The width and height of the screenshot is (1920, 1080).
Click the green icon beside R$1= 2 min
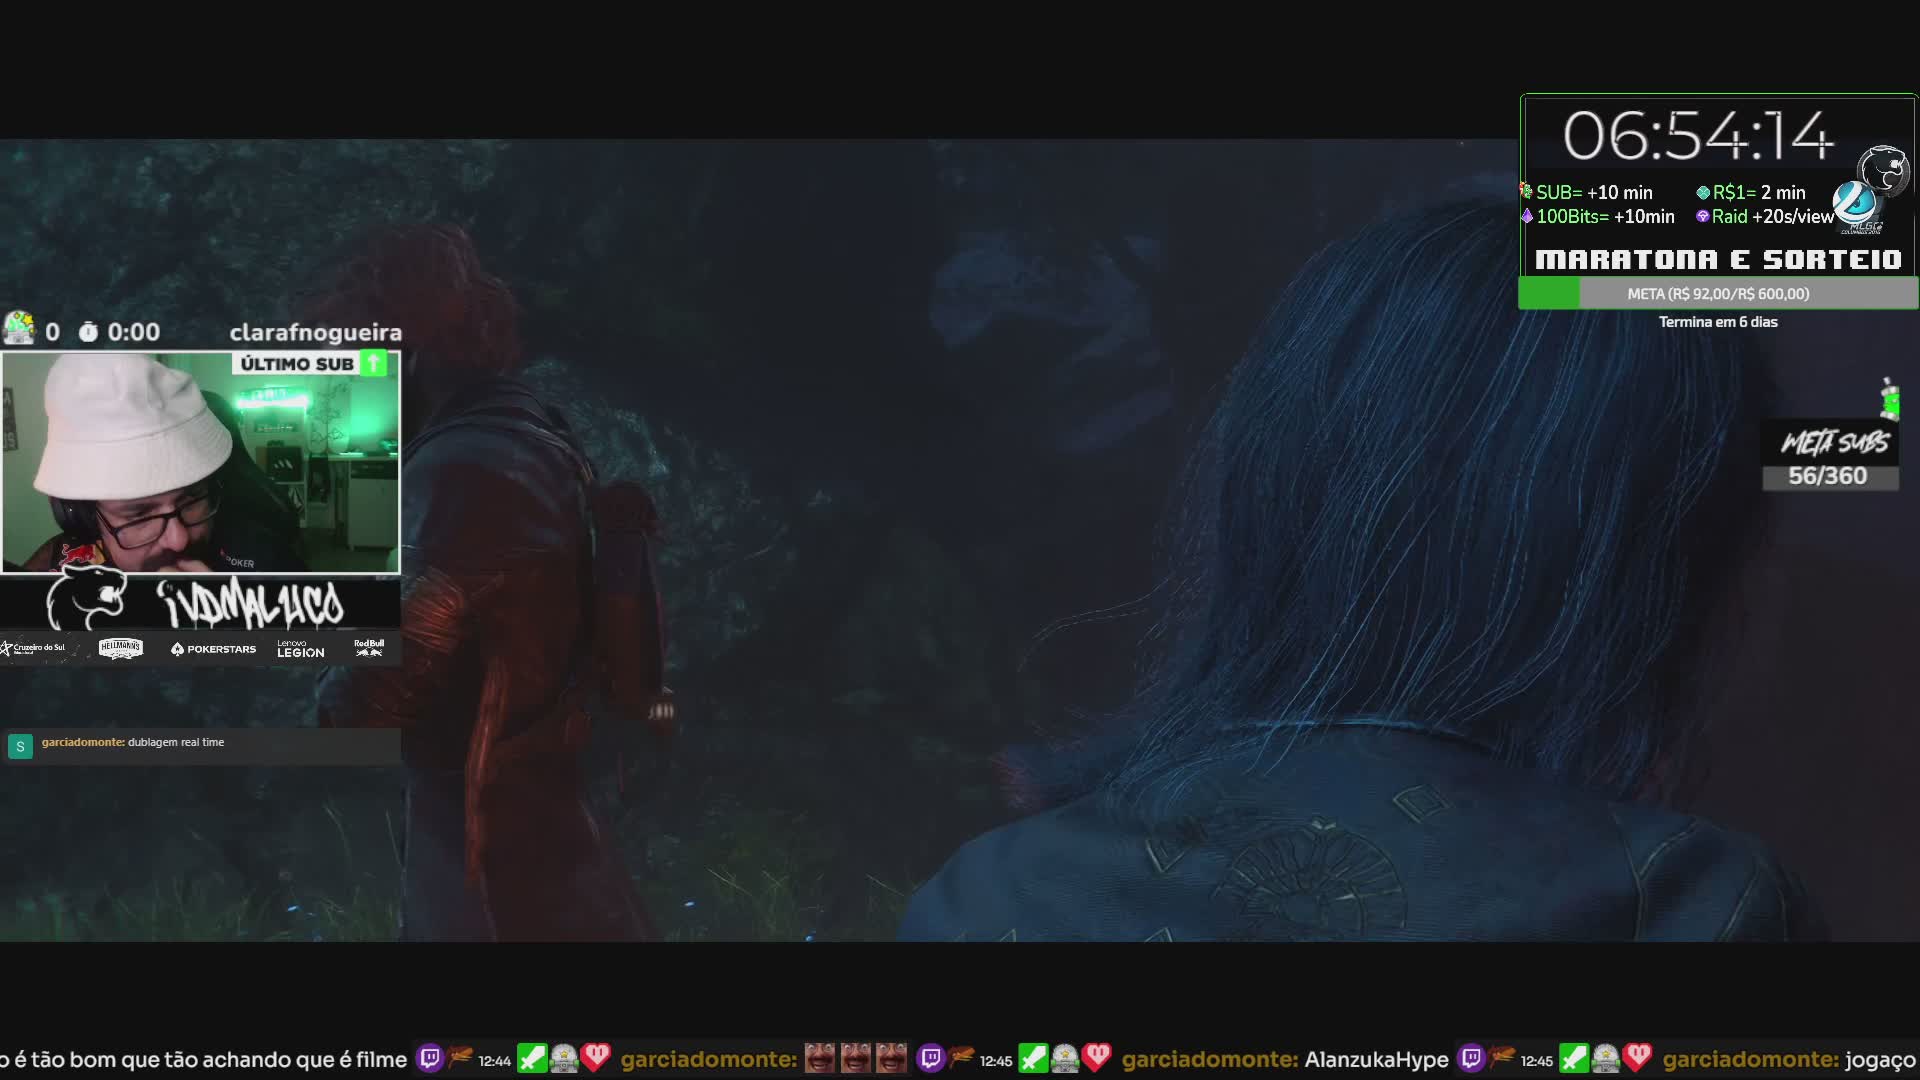(x=1703, y=192)
